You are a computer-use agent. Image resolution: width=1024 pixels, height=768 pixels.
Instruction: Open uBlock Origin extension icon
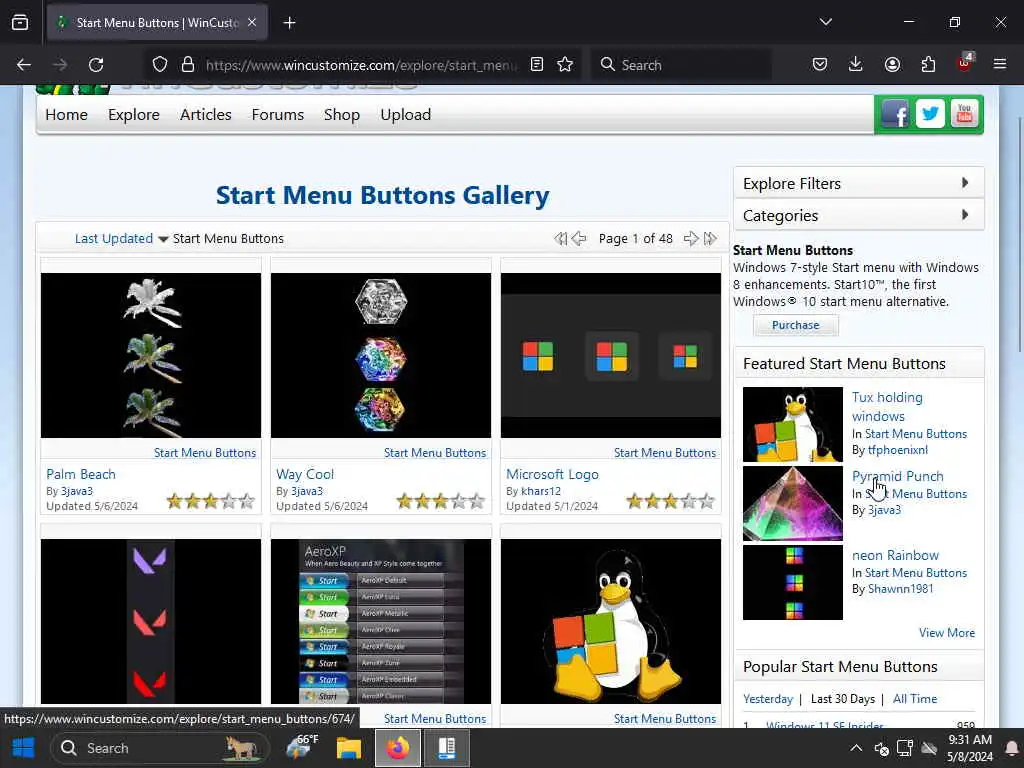965,63
